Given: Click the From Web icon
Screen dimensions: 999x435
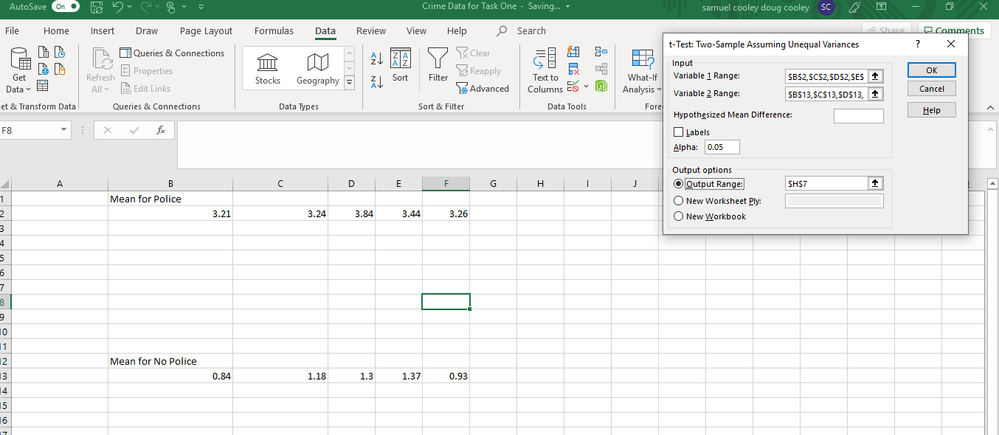Looking at the screenshot, I should coord(43,69).
